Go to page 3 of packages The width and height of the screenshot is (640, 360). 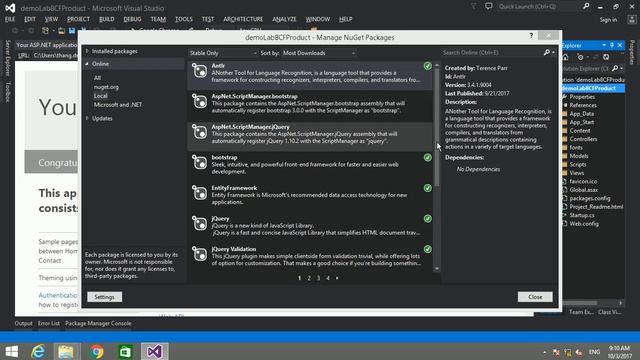[x=318, y=278]
